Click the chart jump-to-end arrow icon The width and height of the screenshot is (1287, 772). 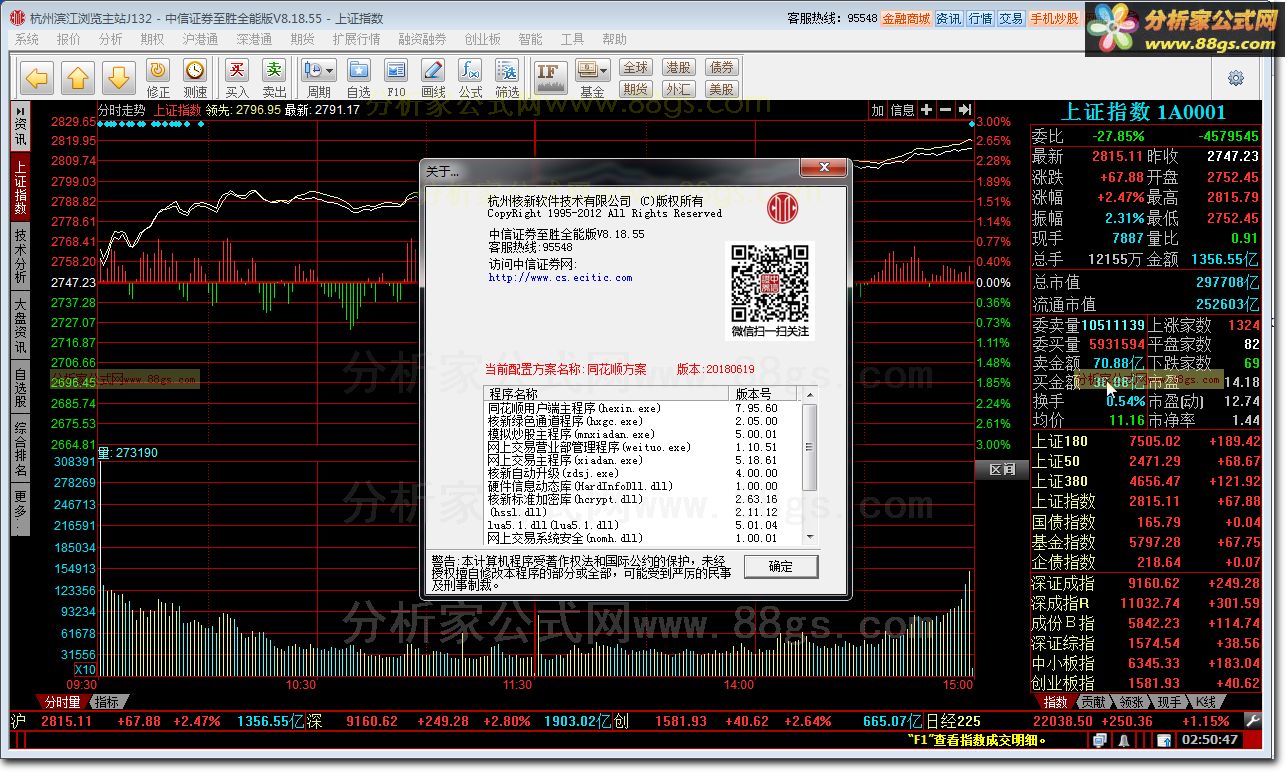(x=965, y=110)
